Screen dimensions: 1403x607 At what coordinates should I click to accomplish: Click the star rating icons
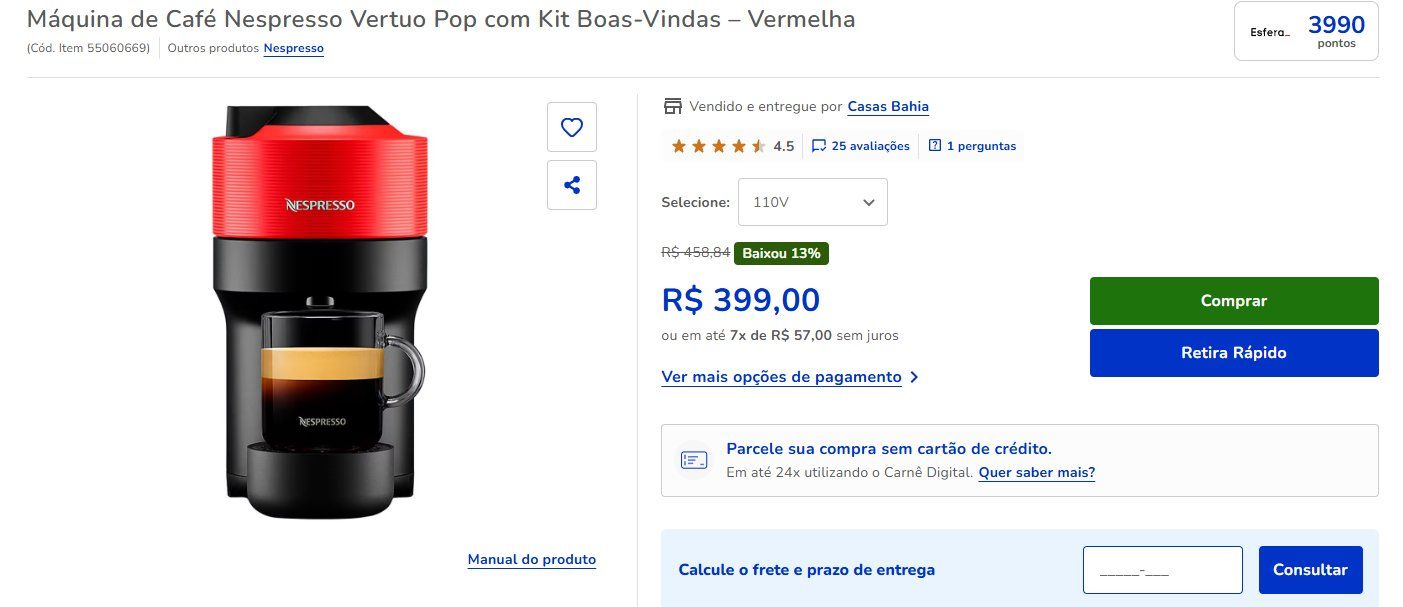click(x=719, y=146)
